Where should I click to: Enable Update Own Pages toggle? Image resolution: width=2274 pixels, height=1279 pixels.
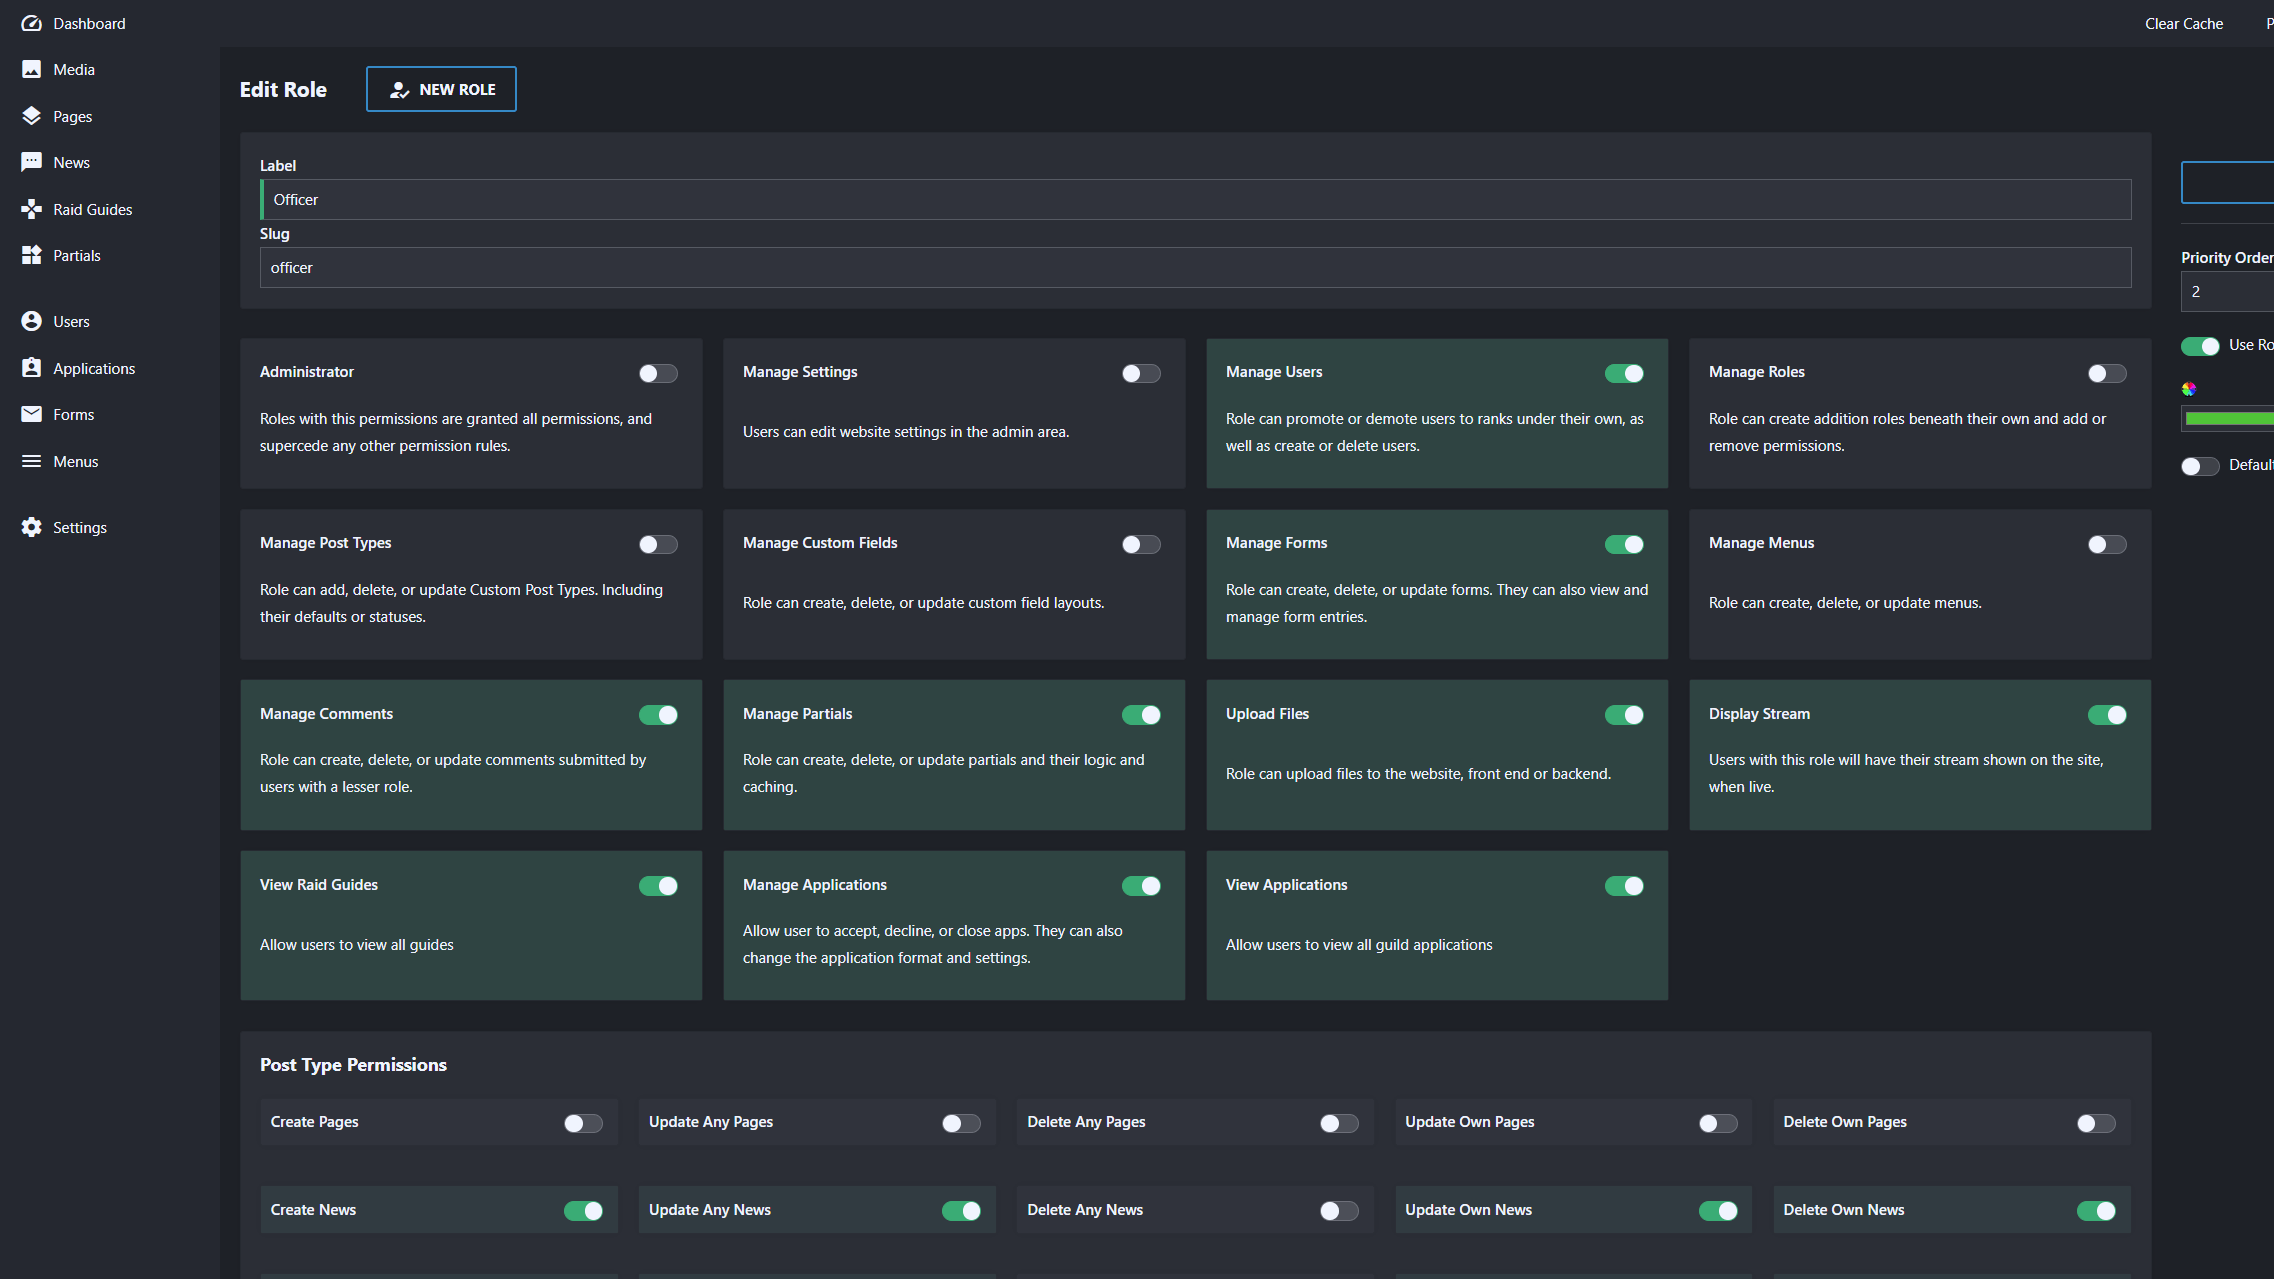tap(1718, 1123)
